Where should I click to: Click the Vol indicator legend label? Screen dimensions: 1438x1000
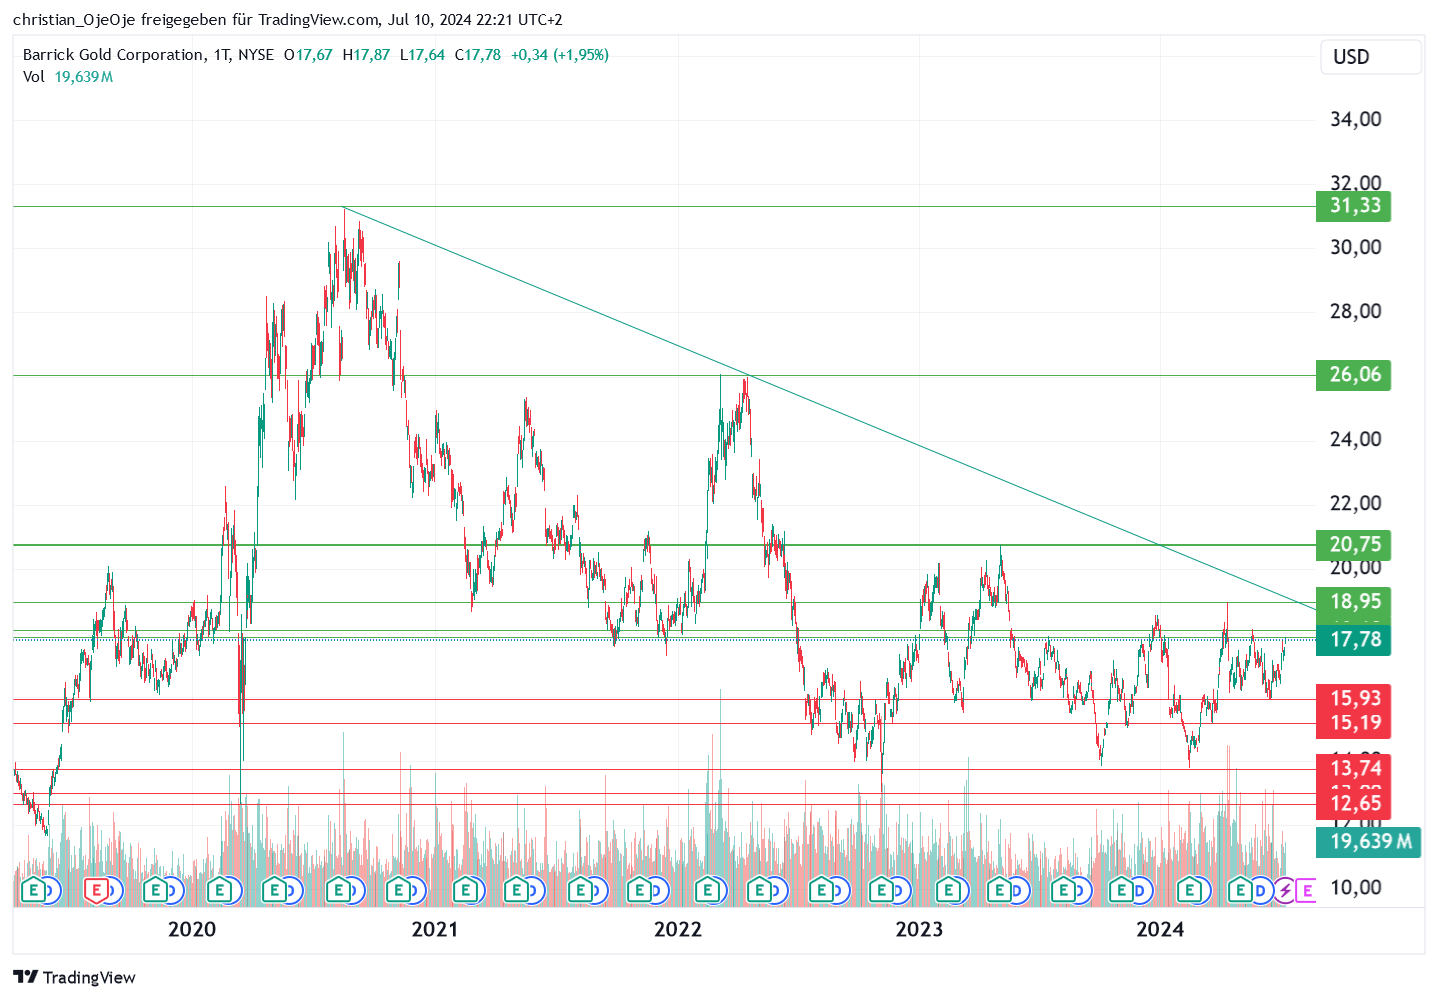34,77
